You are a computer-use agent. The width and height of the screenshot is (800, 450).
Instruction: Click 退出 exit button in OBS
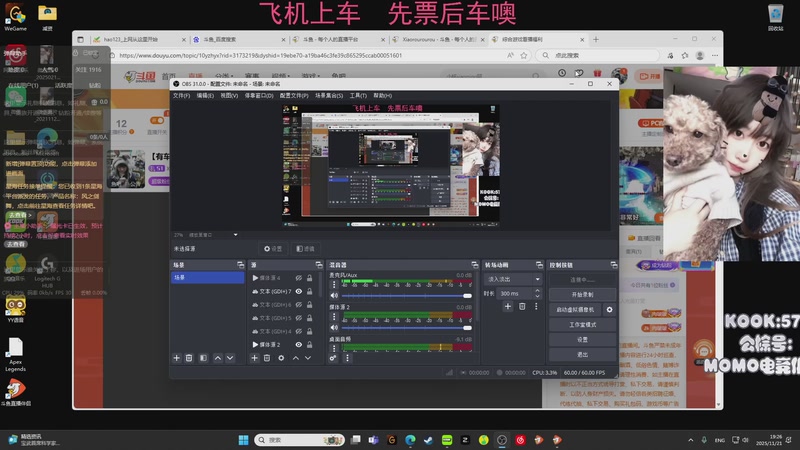tap(582, 354)
